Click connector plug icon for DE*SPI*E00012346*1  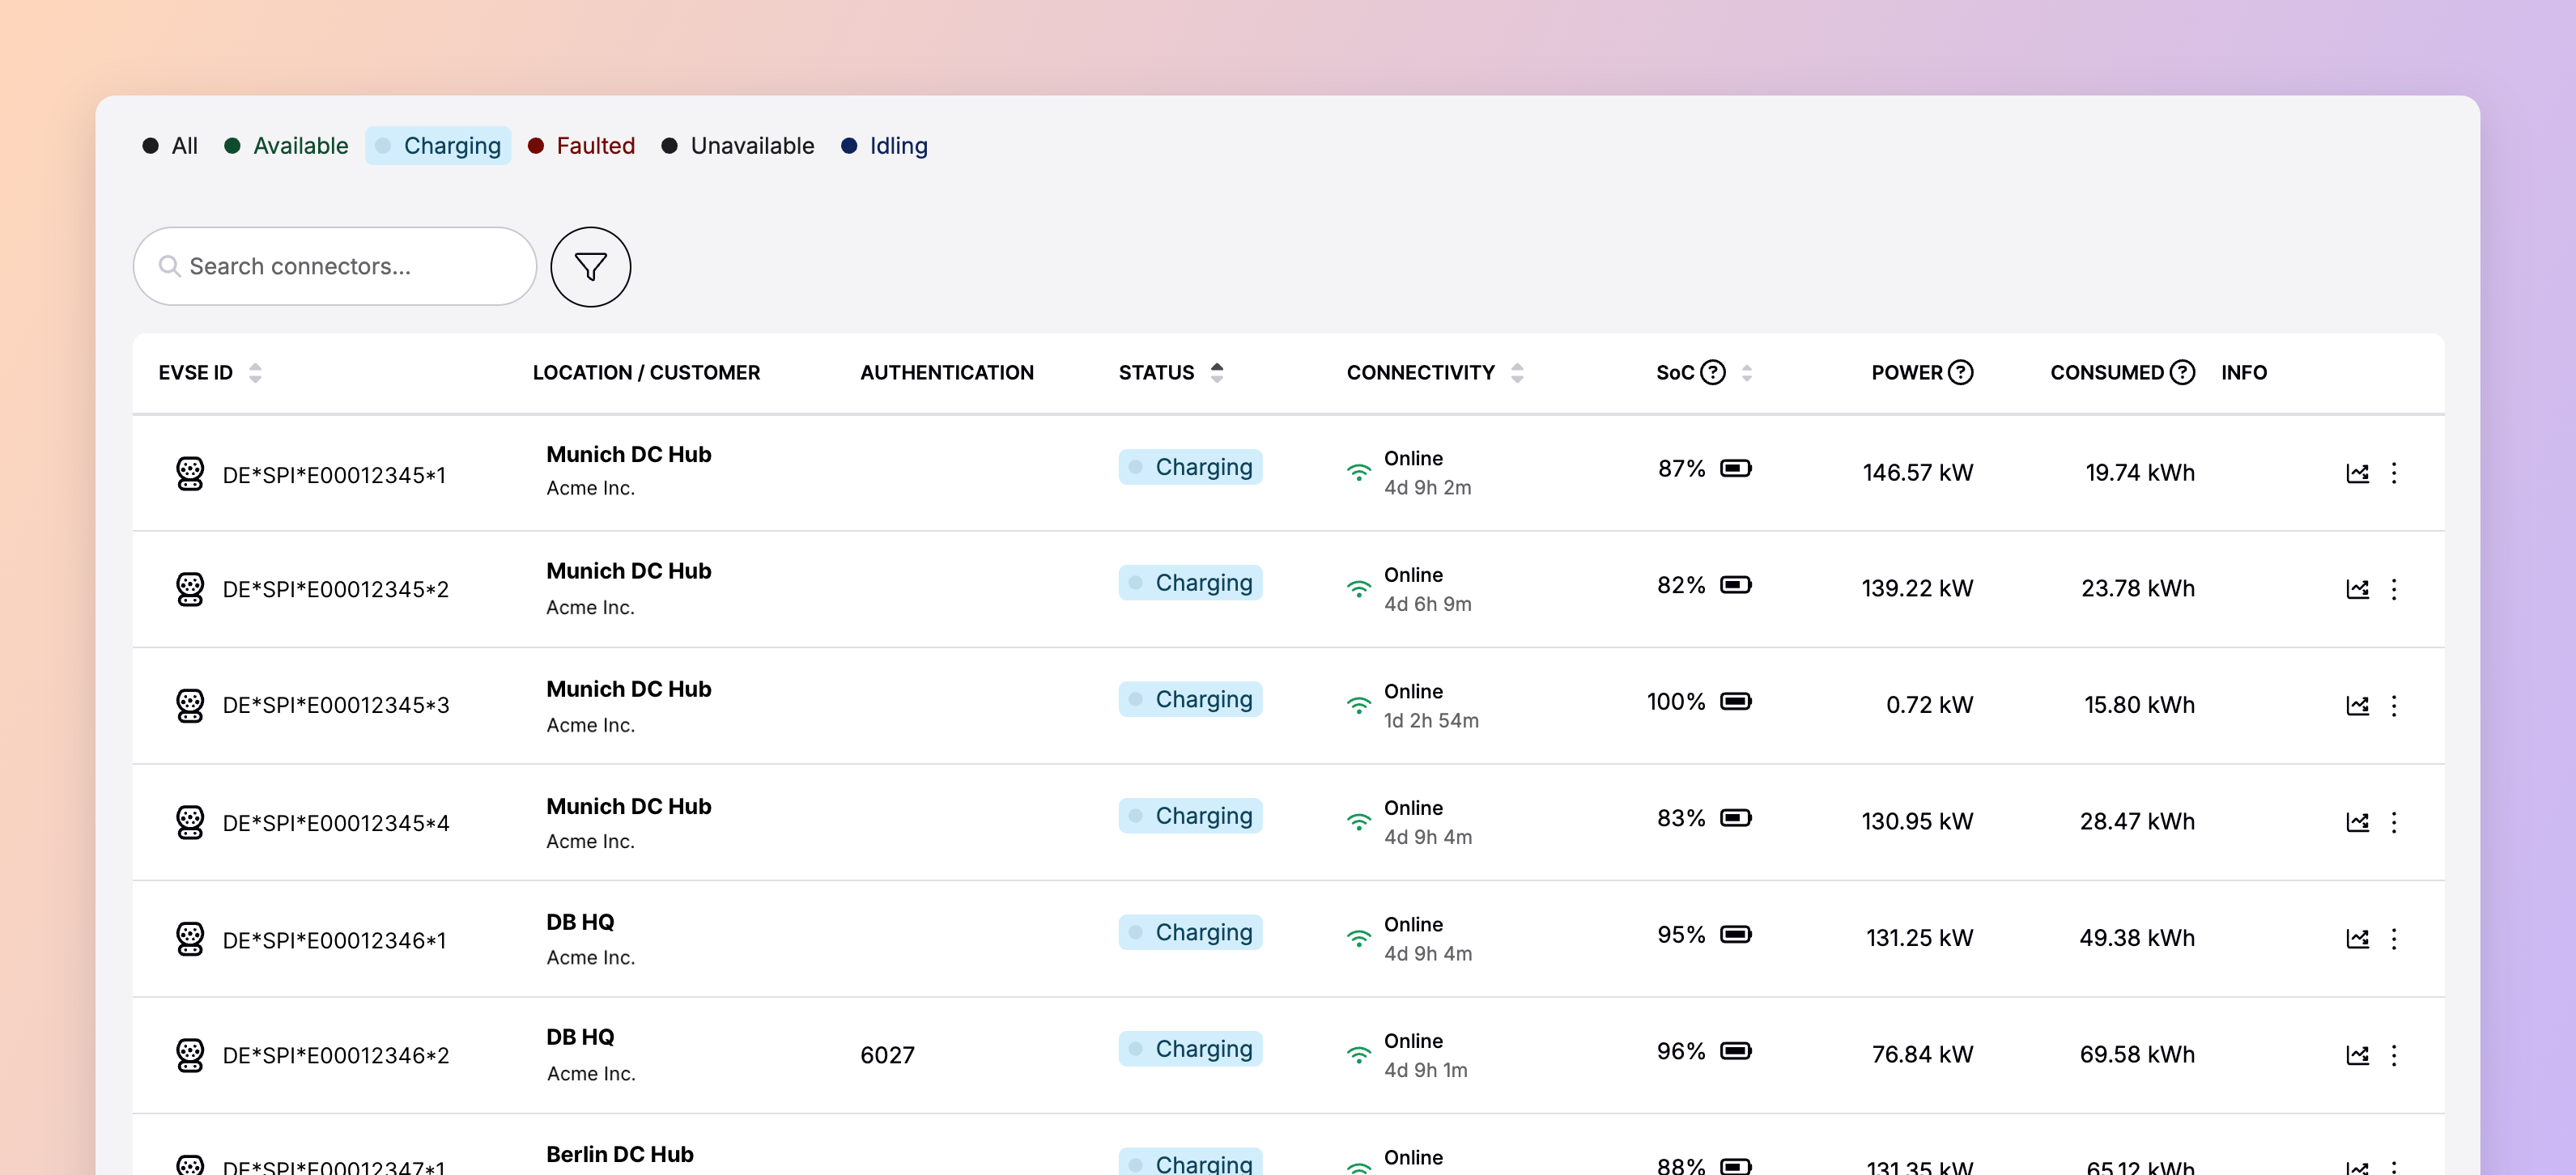tap(190, 938)
